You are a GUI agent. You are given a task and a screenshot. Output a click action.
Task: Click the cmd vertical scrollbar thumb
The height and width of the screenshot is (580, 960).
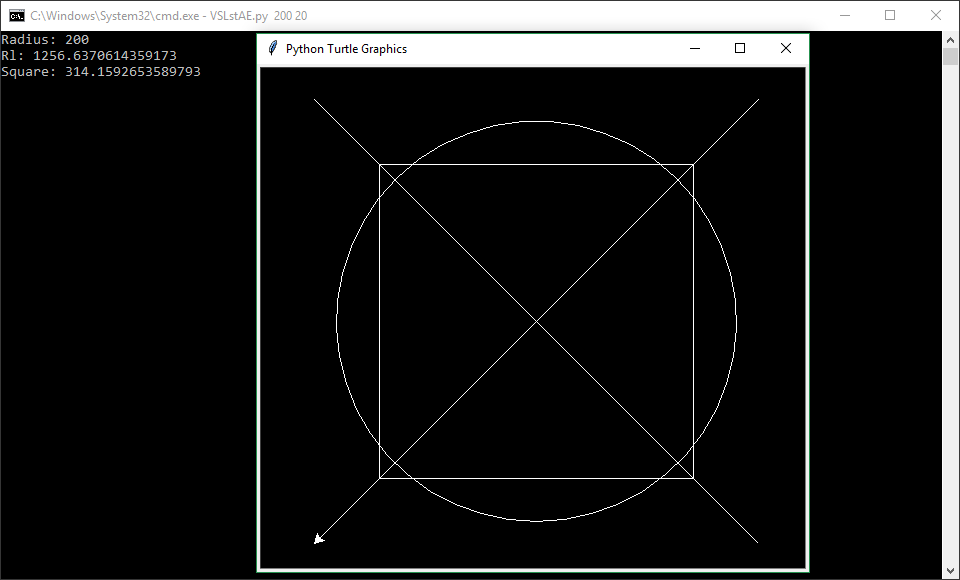tap(950, 56)
